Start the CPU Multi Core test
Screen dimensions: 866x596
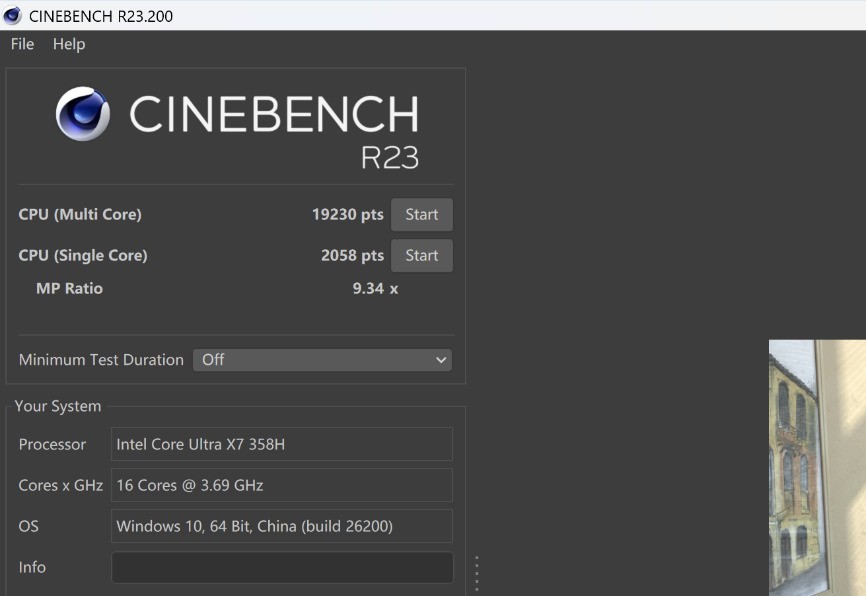pos(421,215)
